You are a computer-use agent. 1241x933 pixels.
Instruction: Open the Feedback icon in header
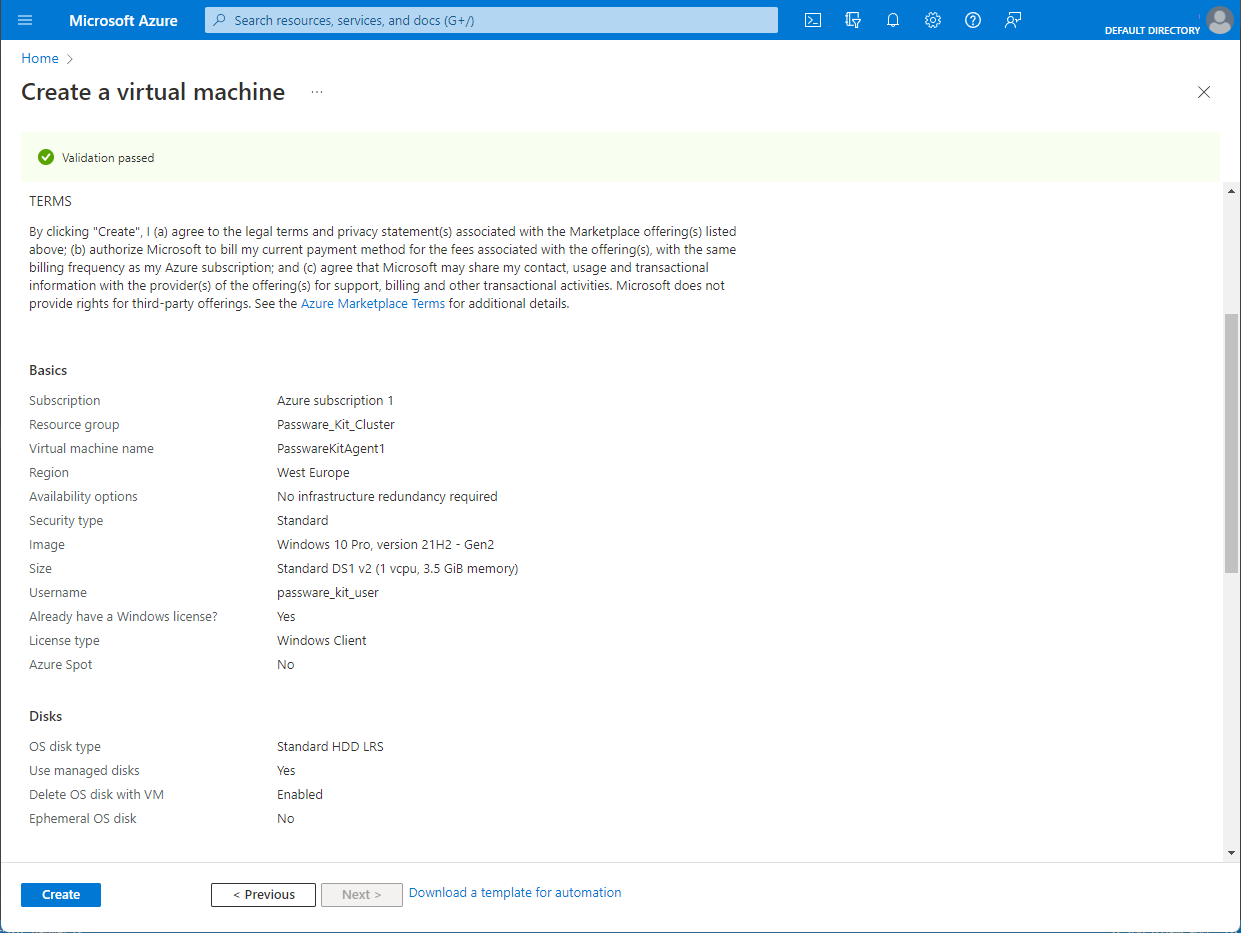tap(1013, 20)
